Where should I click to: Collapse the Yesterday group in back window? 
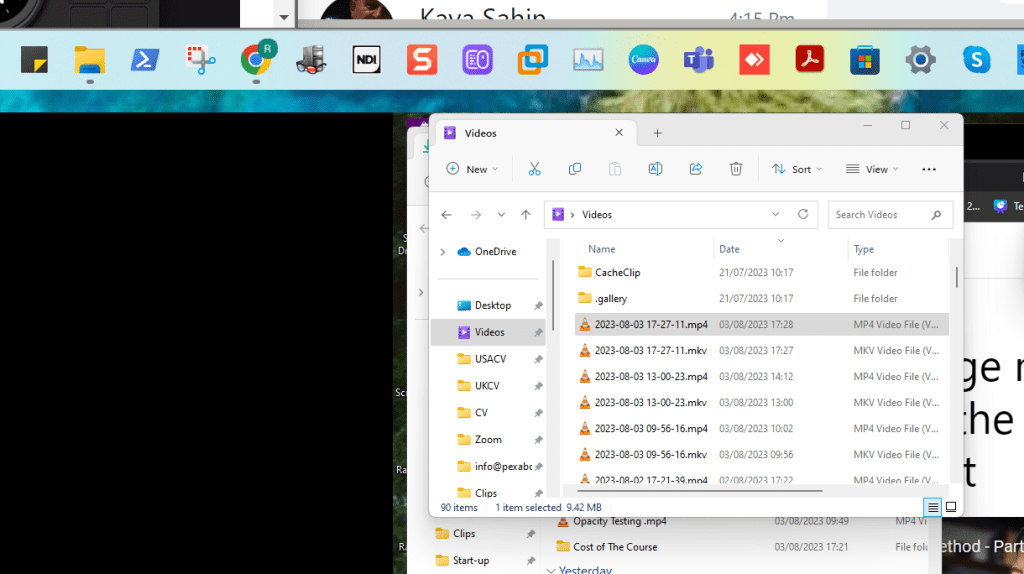[551, 570]
